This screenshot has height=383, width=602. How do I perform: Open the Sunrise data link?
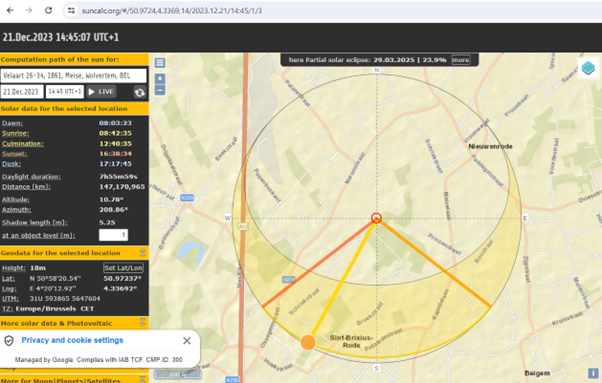click(15, 133)
